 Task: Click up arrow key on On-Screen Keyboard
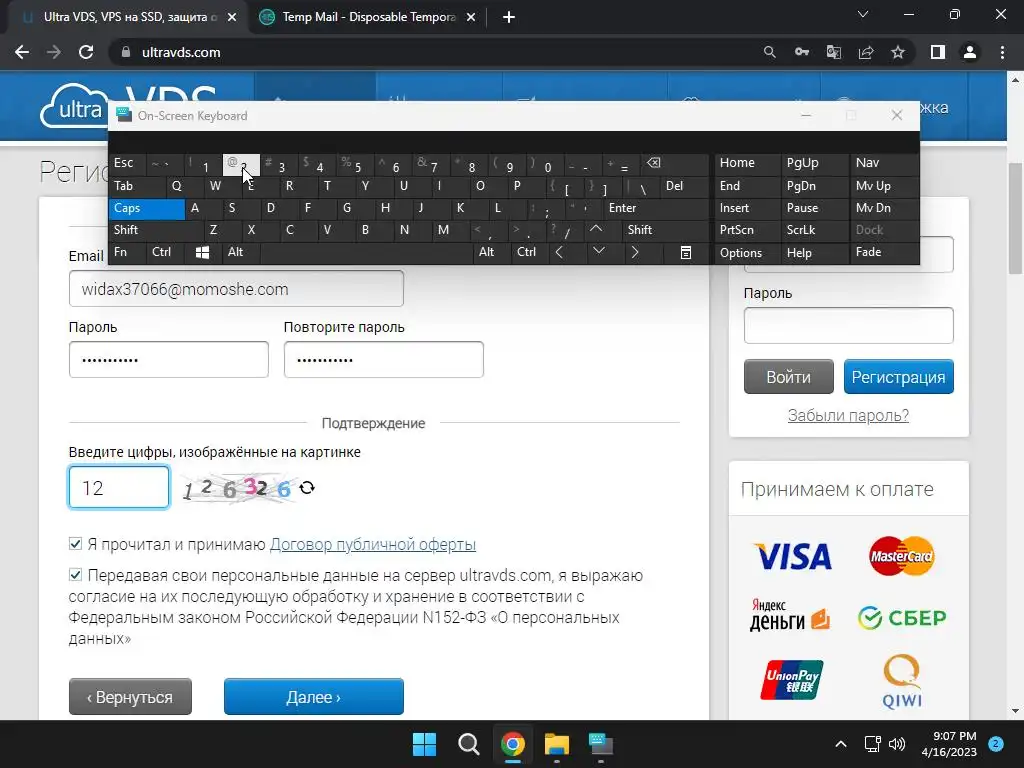tap(596, 230)
